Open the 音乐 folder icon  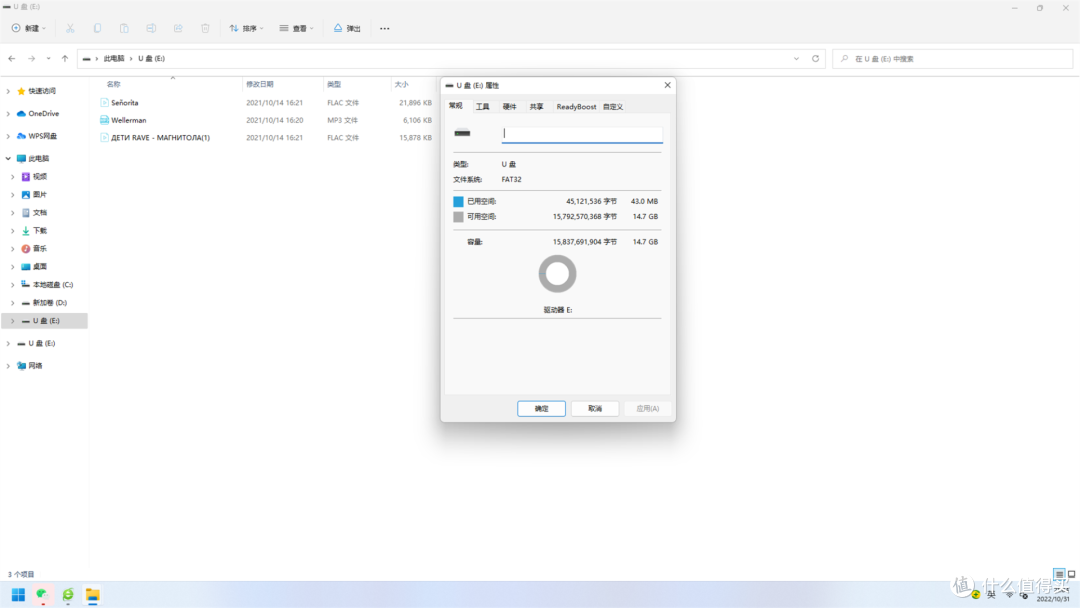click(x=25, y=249)
